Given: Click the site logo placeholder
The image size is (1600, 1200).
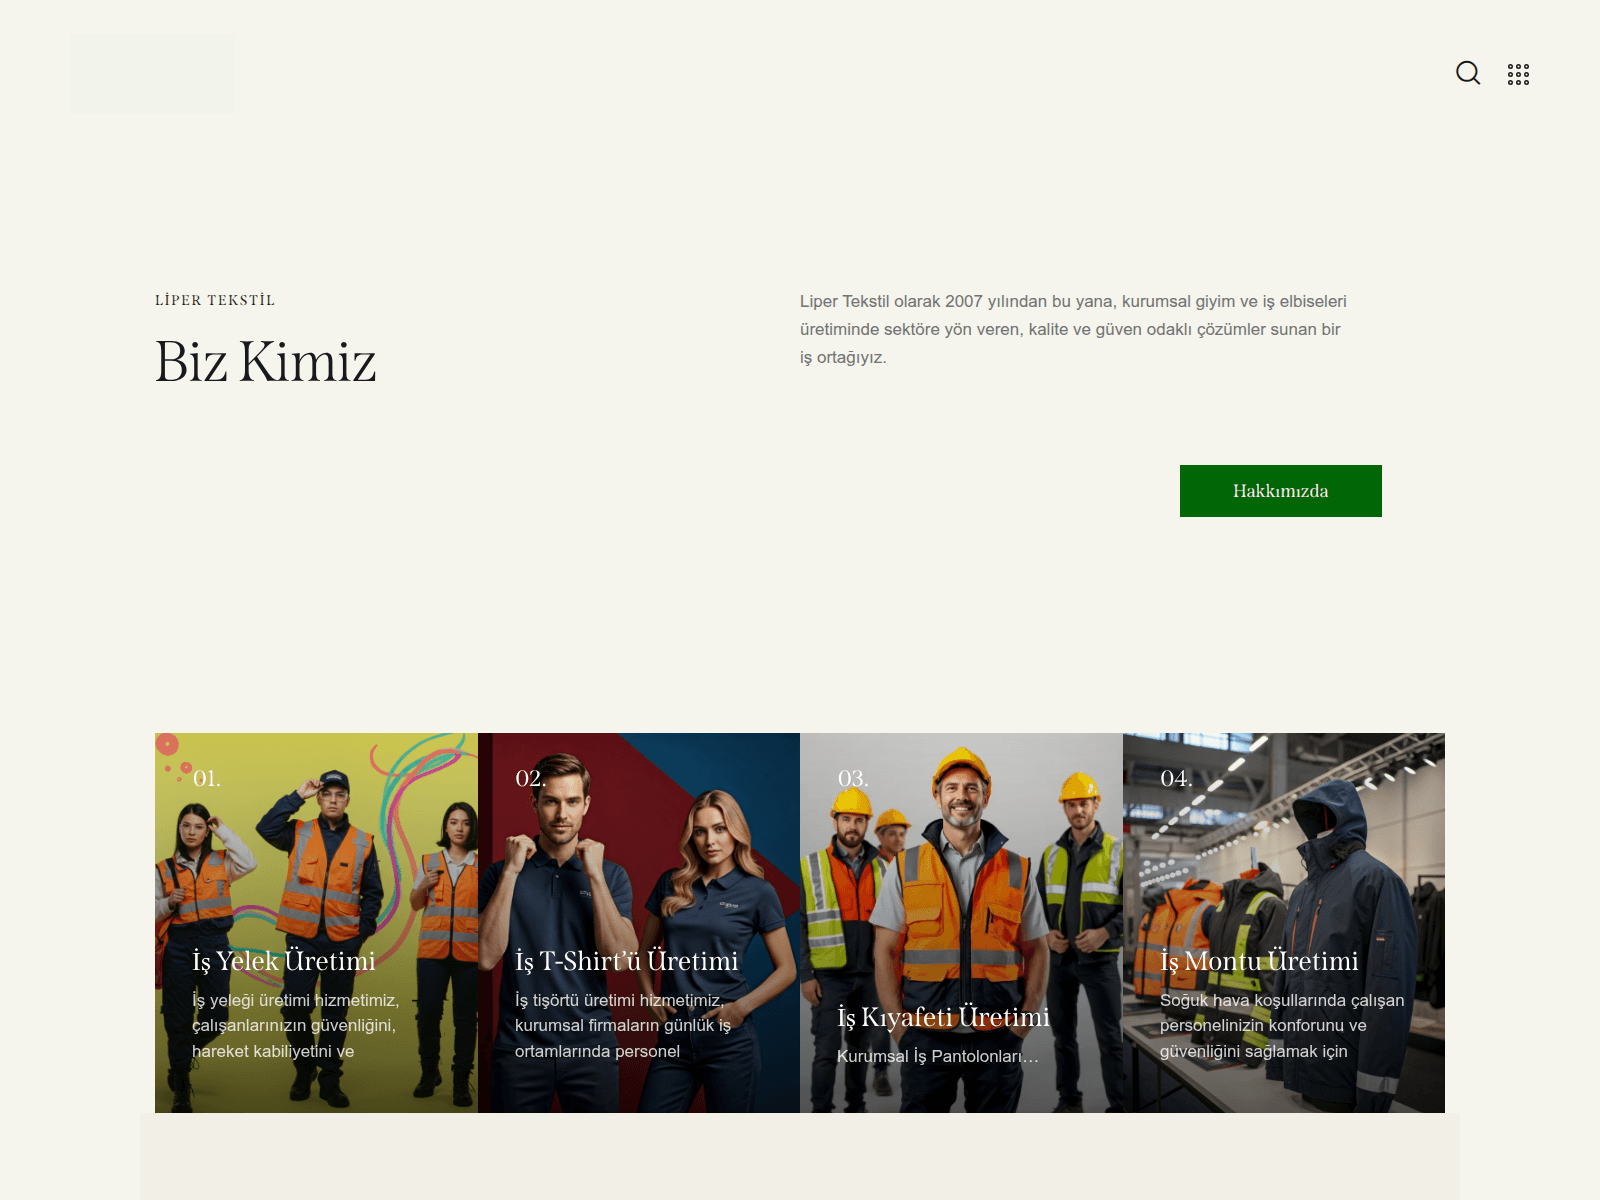Looking at the screenshot, I should point(152,73).
